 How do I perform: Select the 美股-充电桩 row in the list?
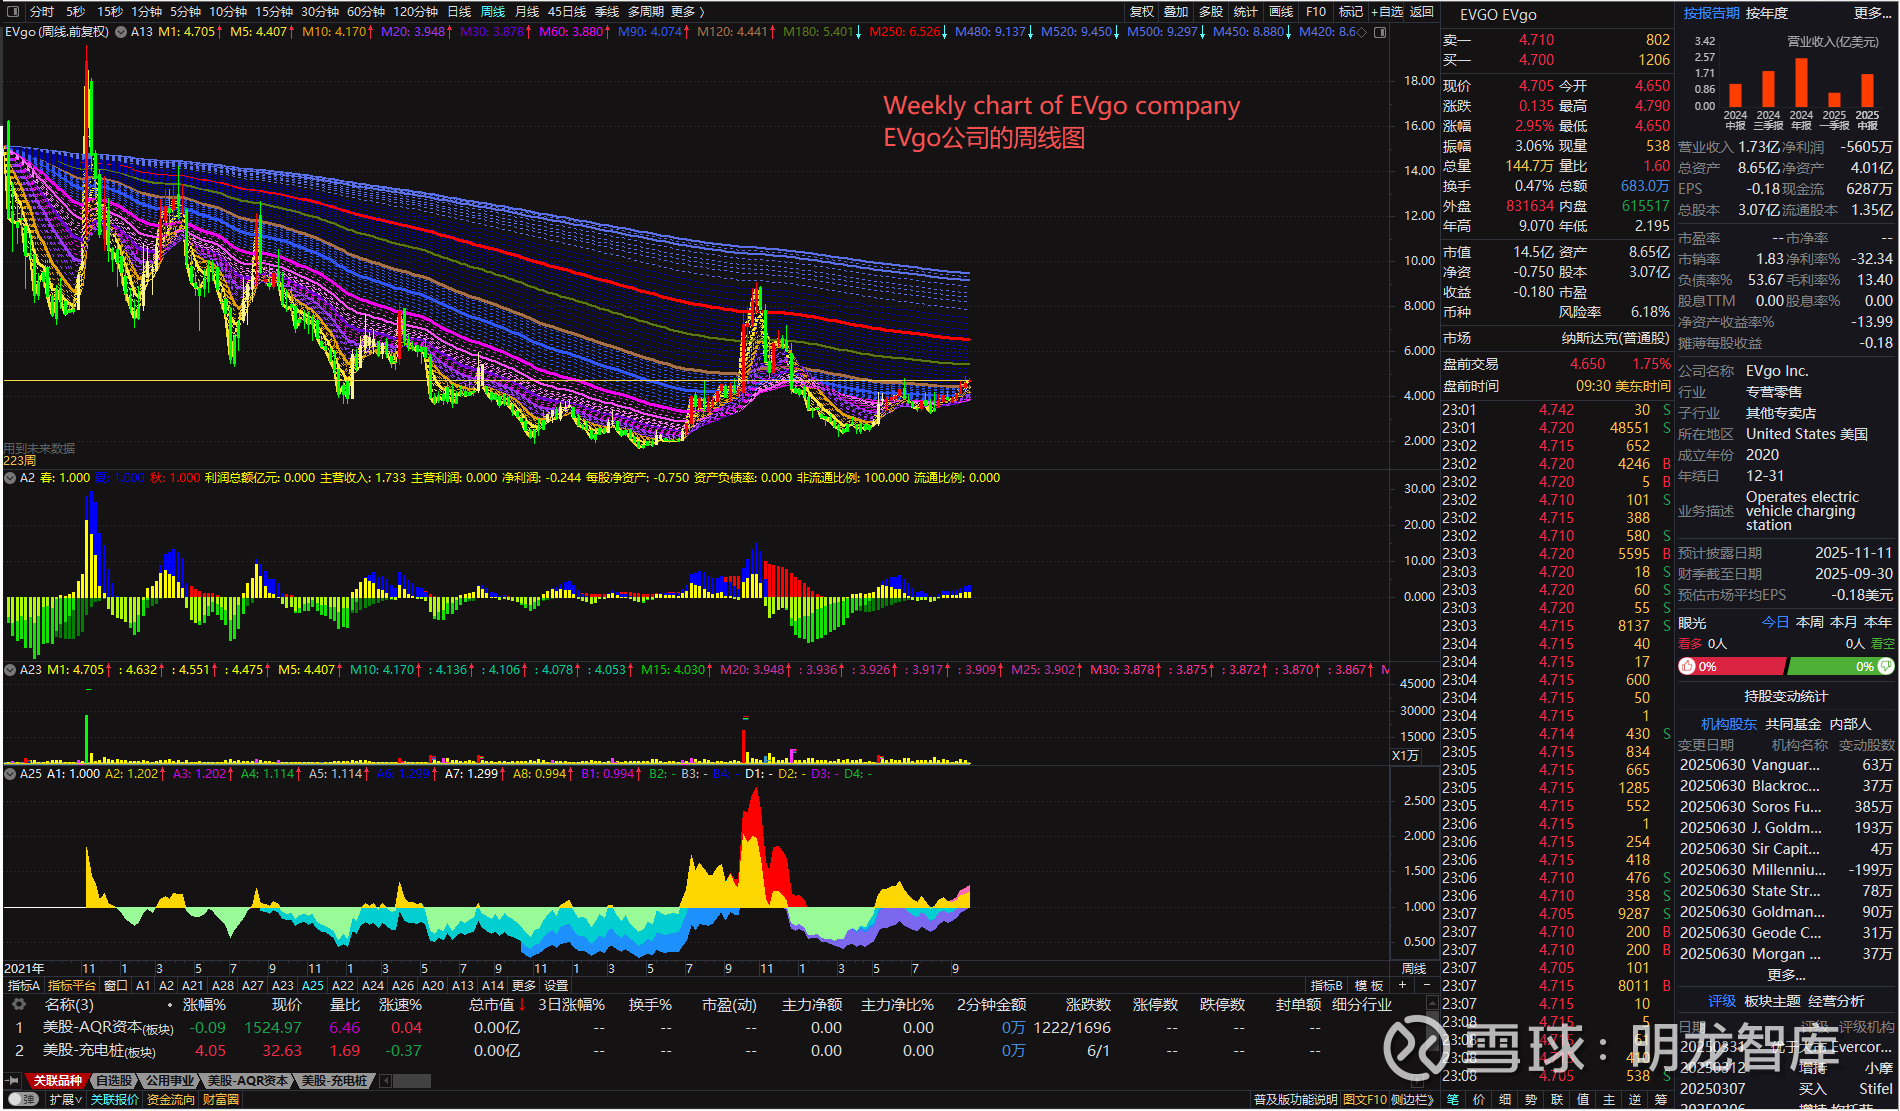click(x=716, y=1051)
